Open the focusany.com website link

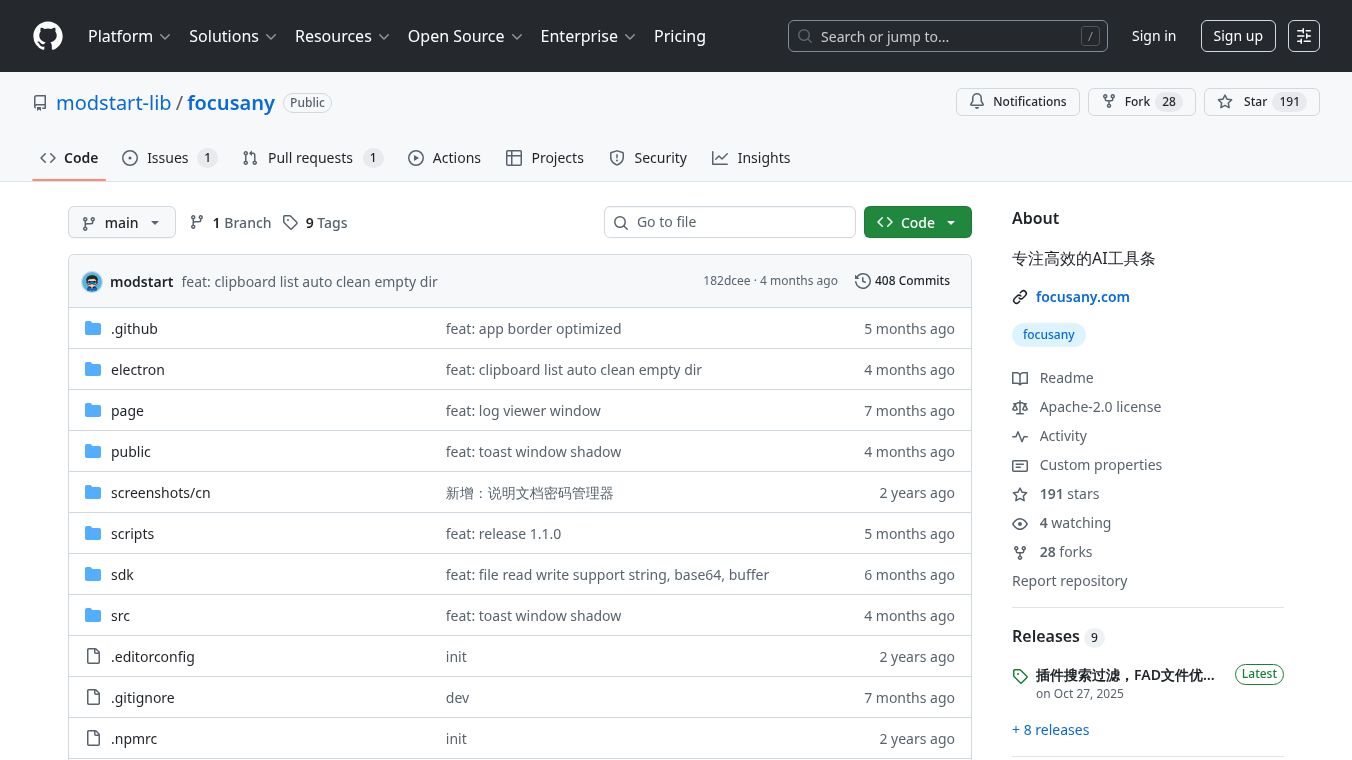coord(1082,297)
